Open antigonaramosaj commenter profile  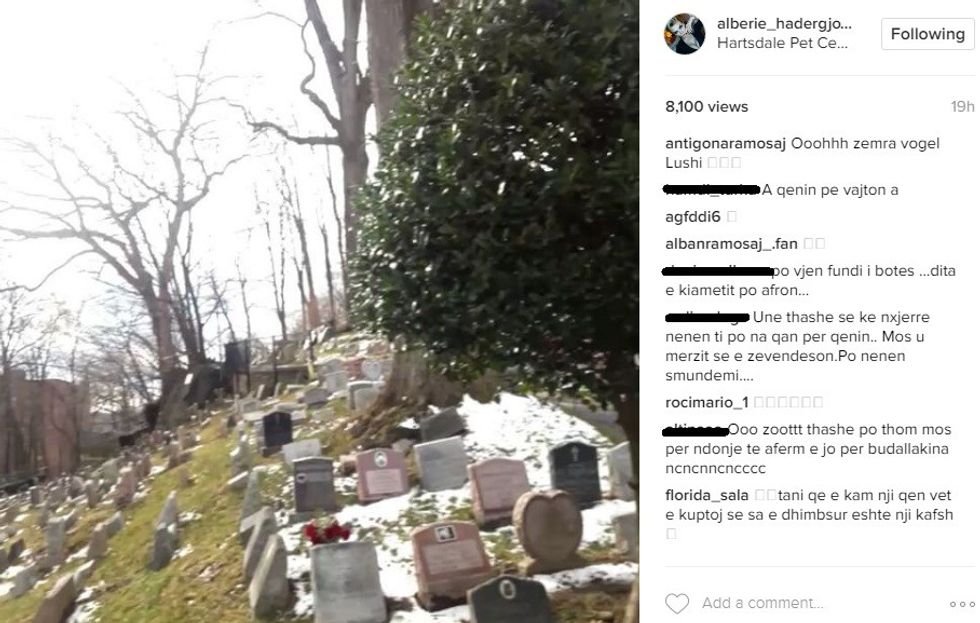tap(725, 144)
